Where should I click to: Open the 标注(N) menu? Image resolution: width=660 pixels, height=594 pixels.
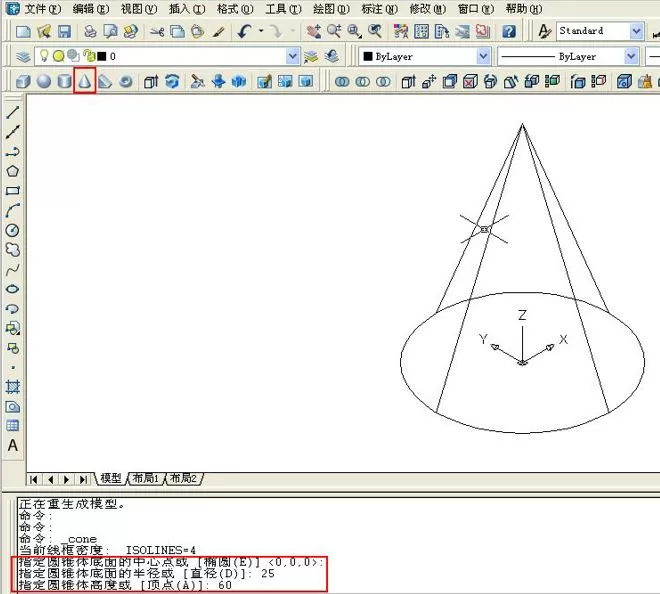tap(380, 8)
